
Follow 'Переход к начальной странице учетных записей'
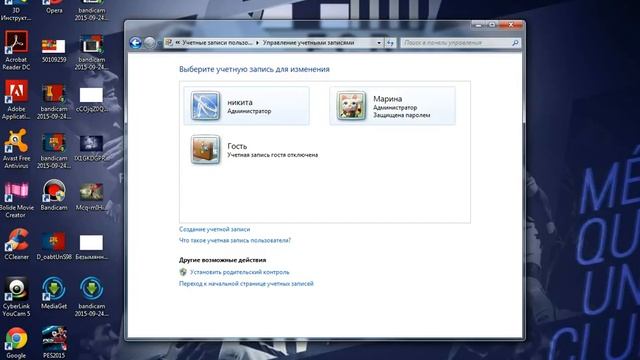click(246, 284)
